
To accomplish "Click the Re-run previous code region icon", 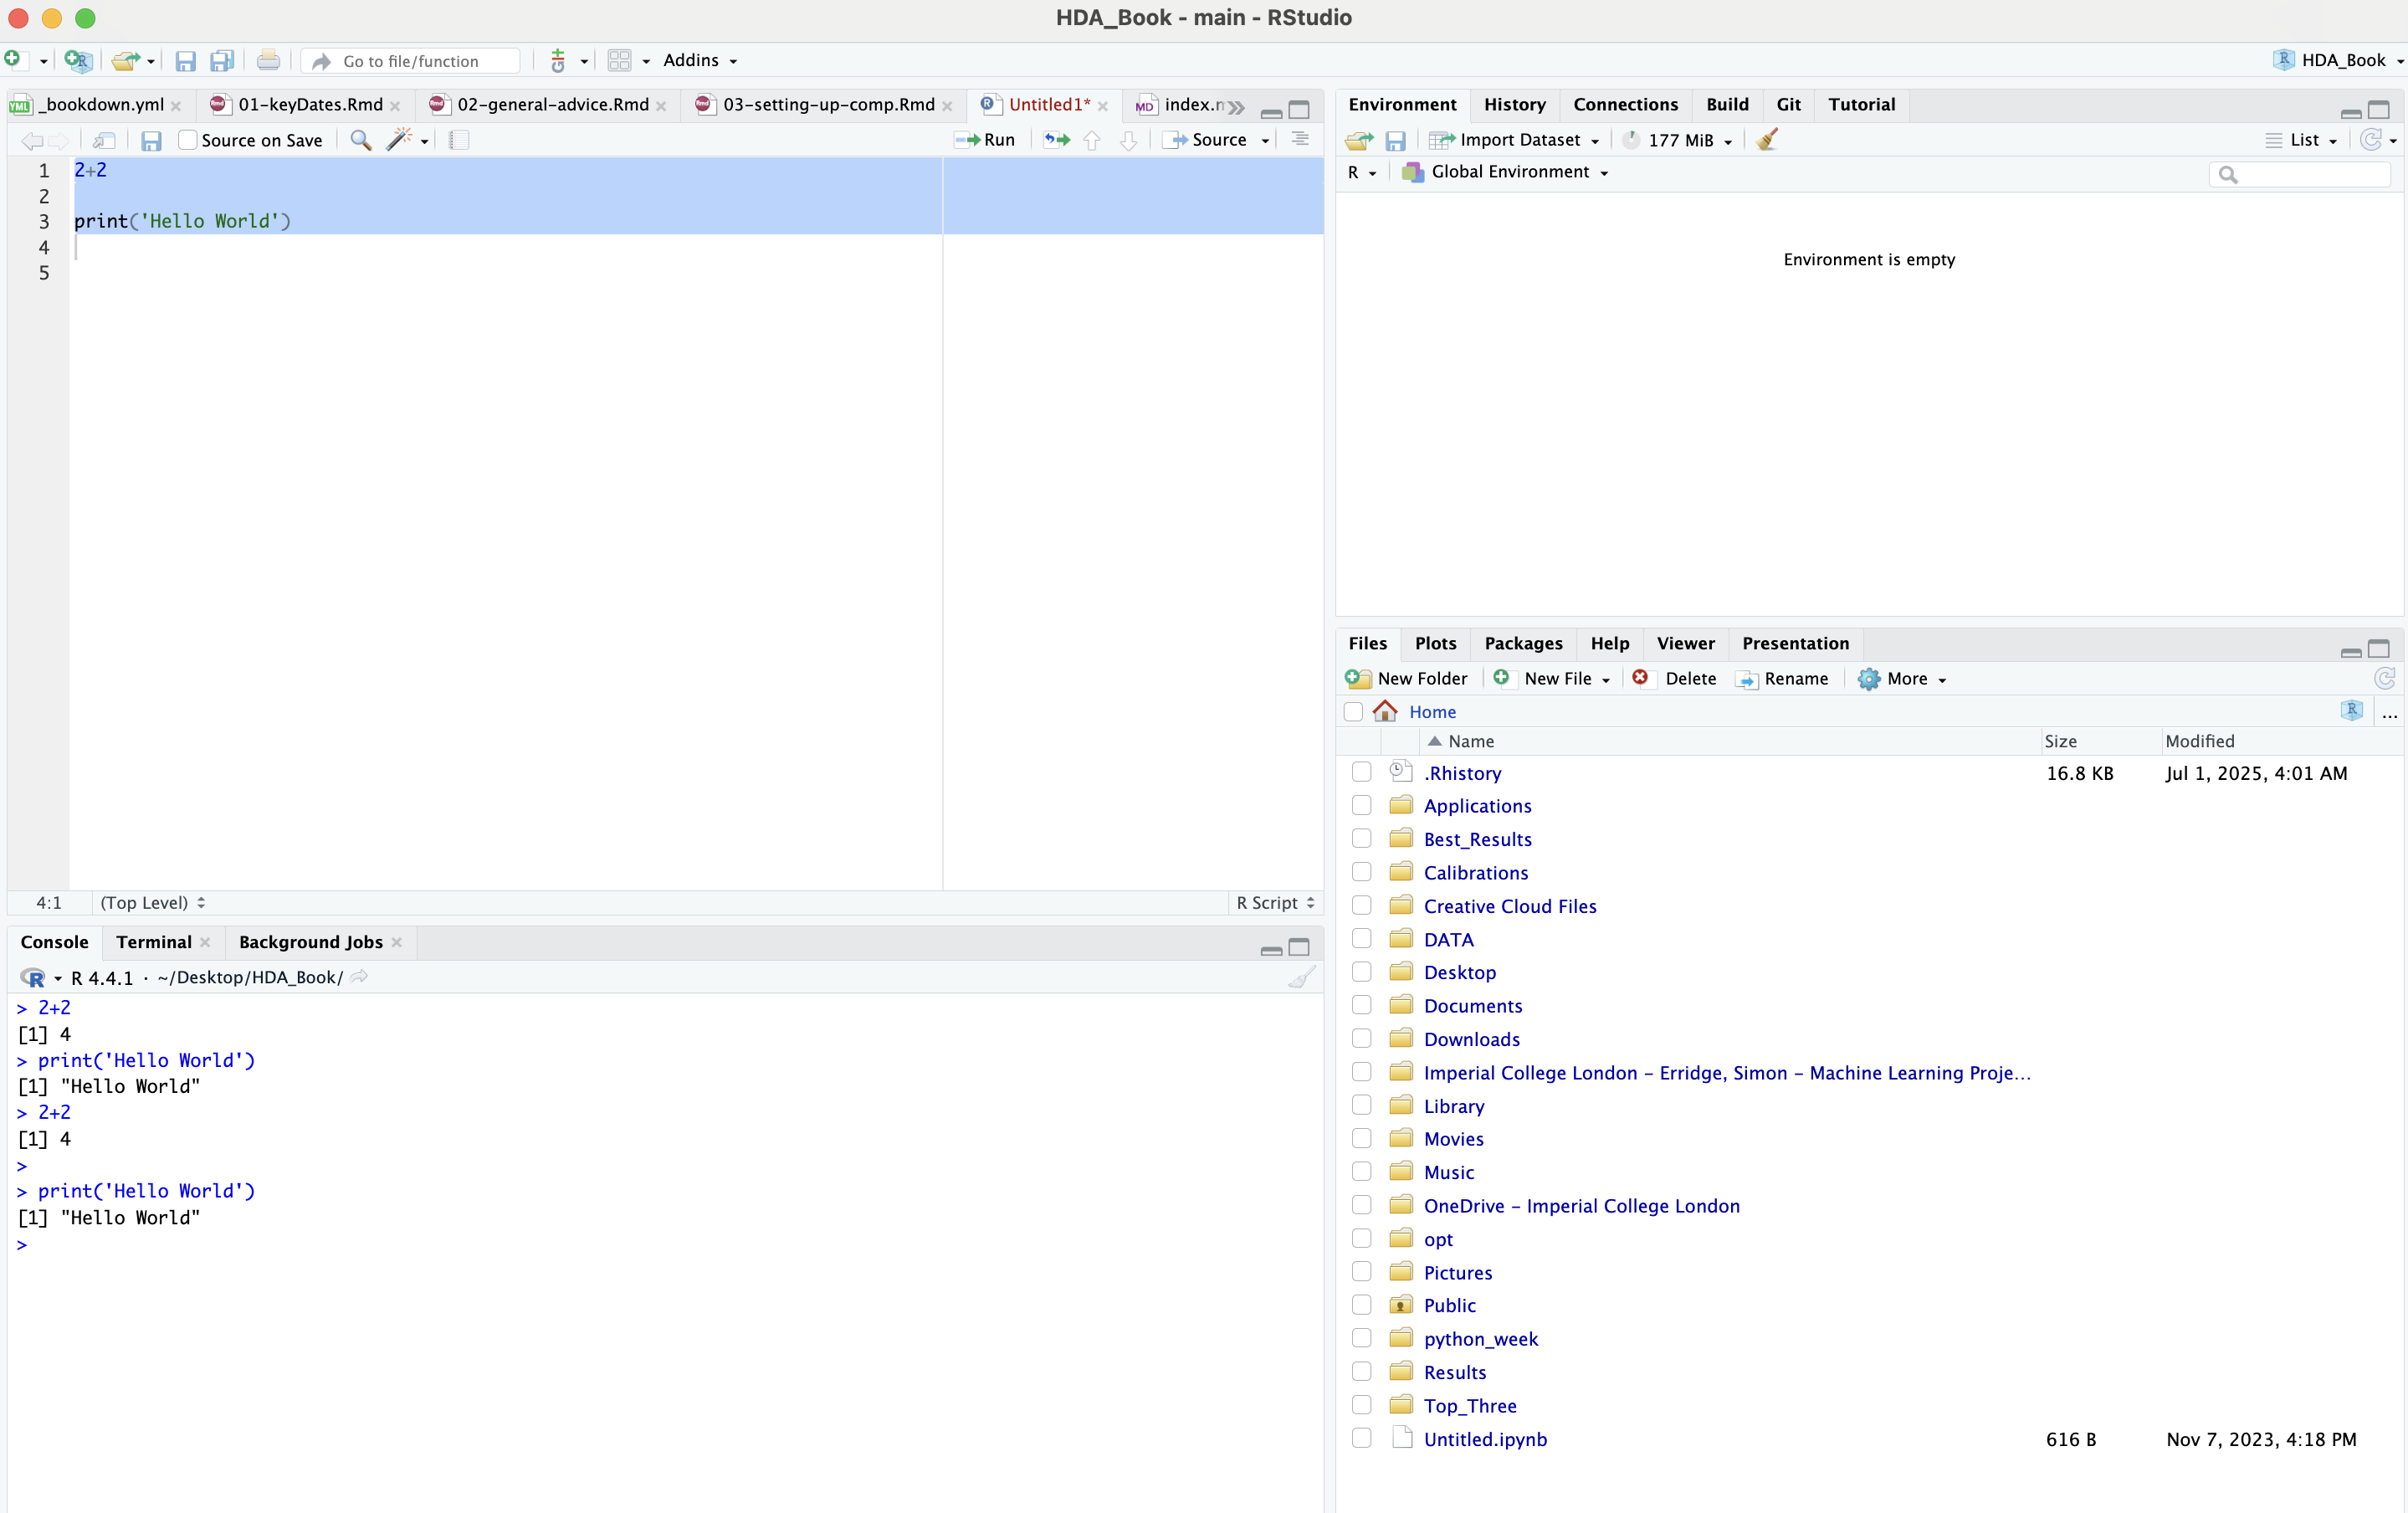I will click(1057, 140).
